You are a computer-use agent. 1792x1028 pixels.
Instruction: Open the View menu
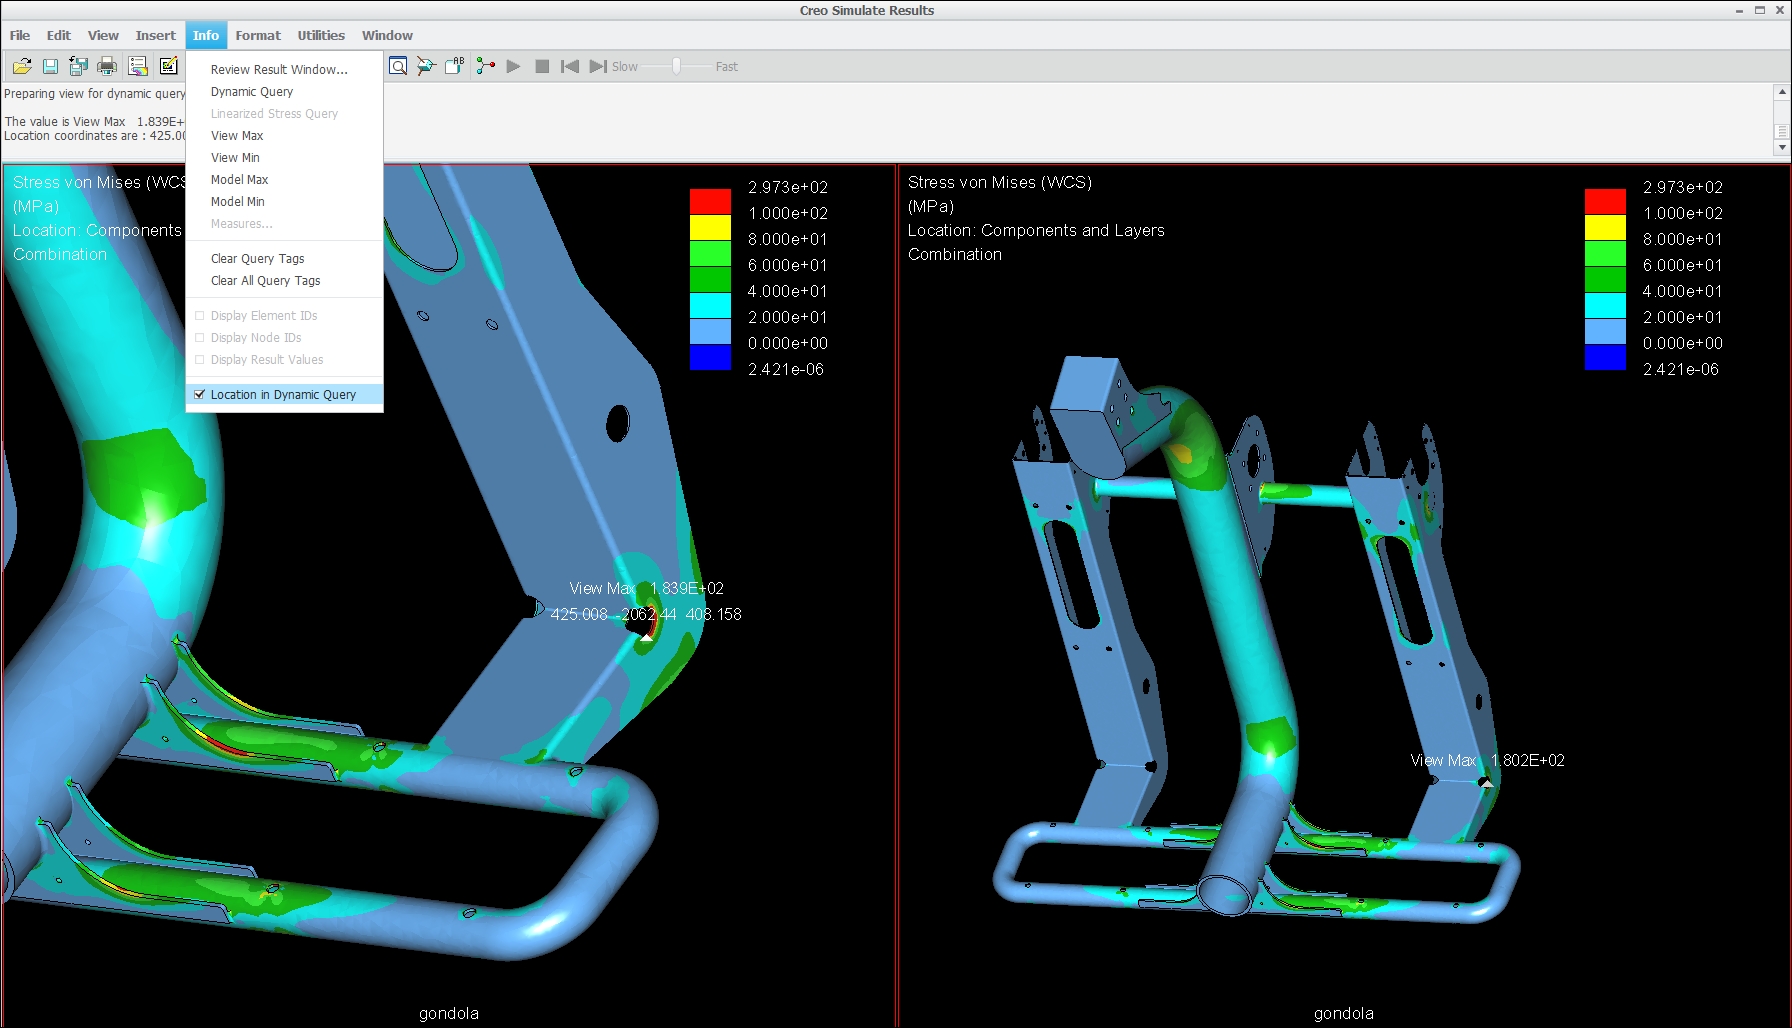coord(103,35)
